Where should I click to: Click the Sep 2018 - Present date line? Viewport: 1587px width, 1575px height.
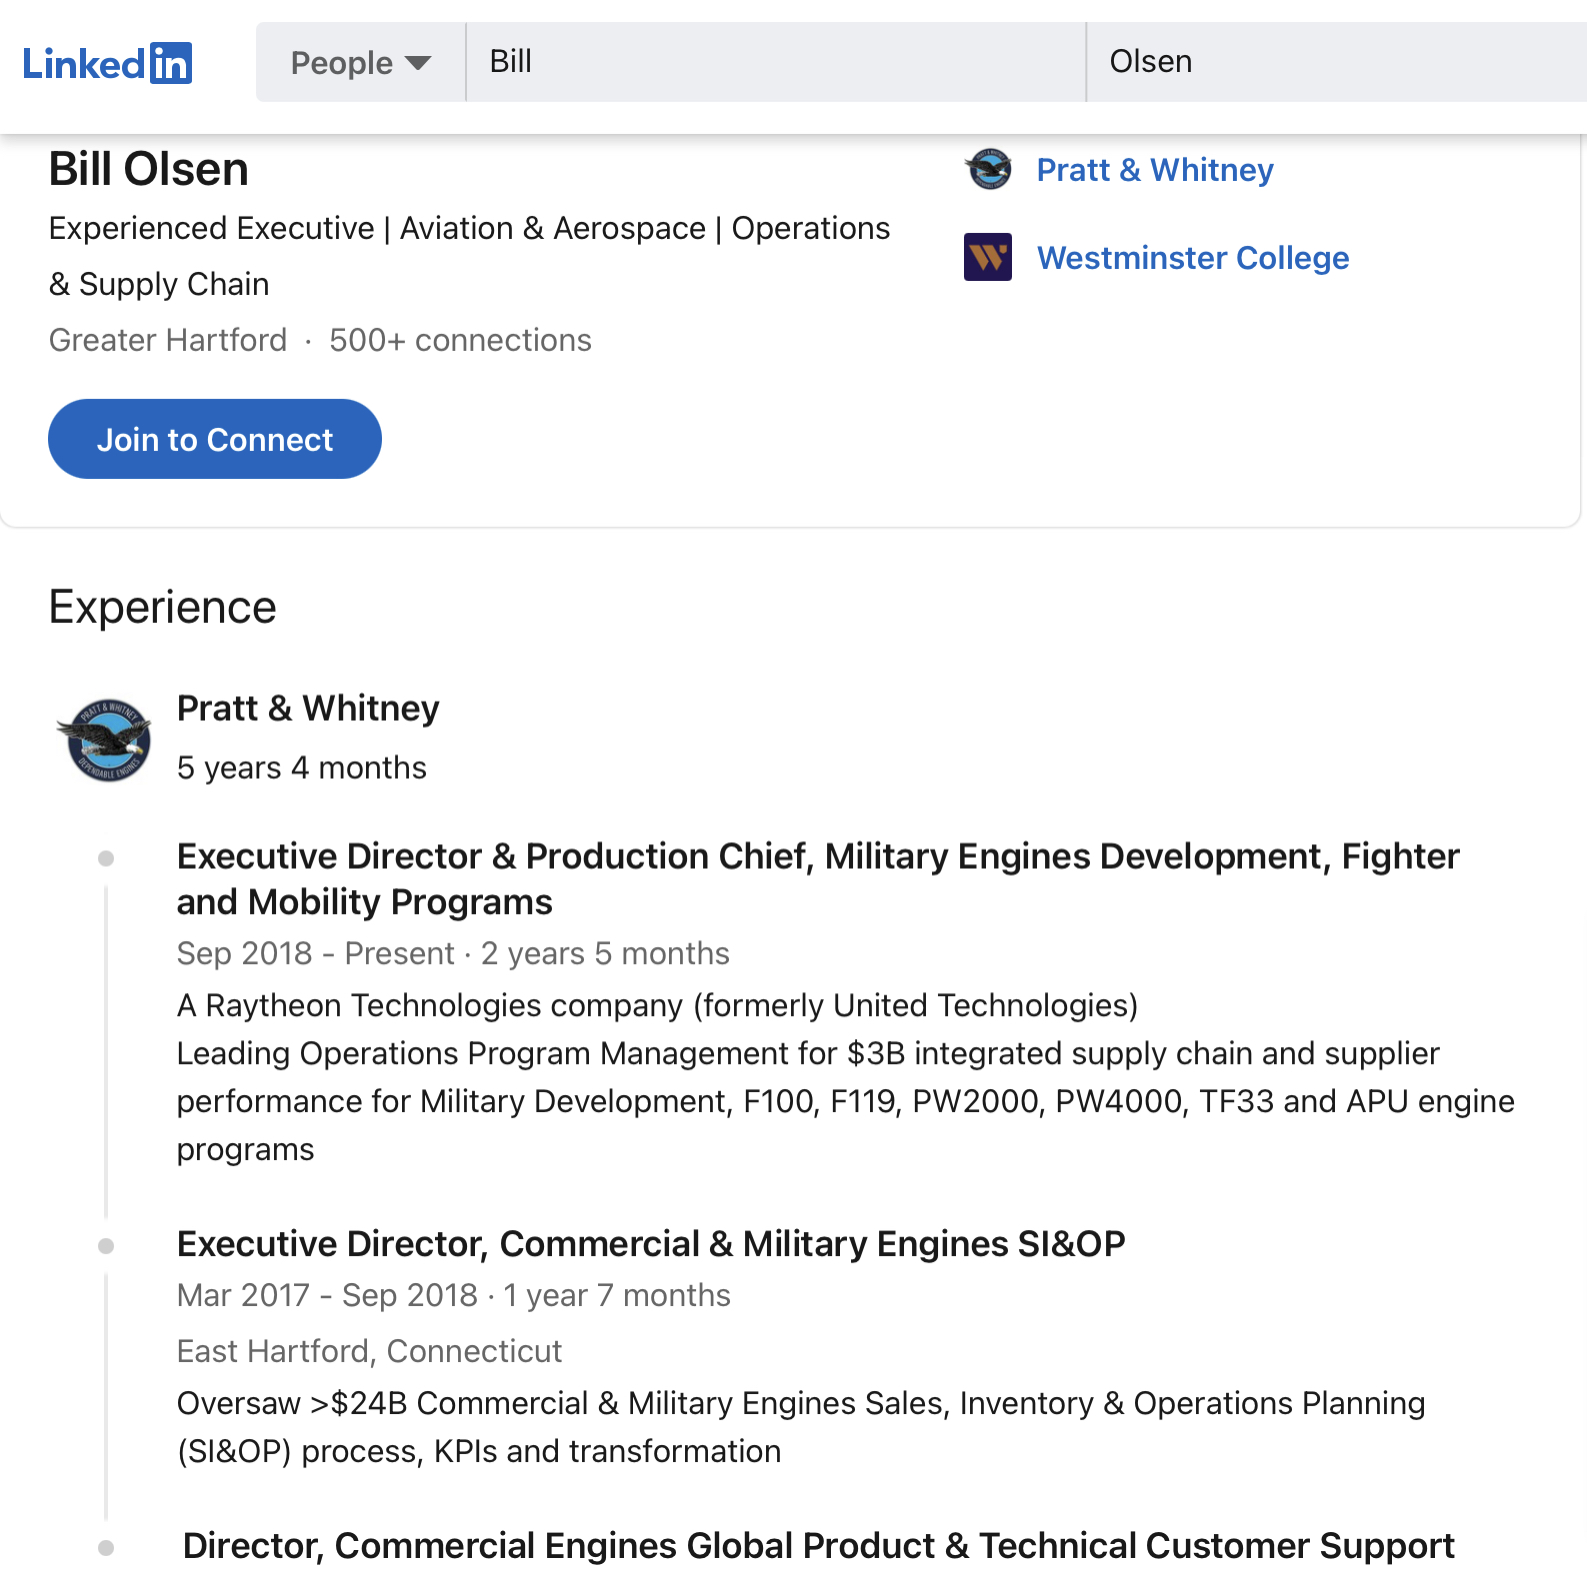point(453,953)
